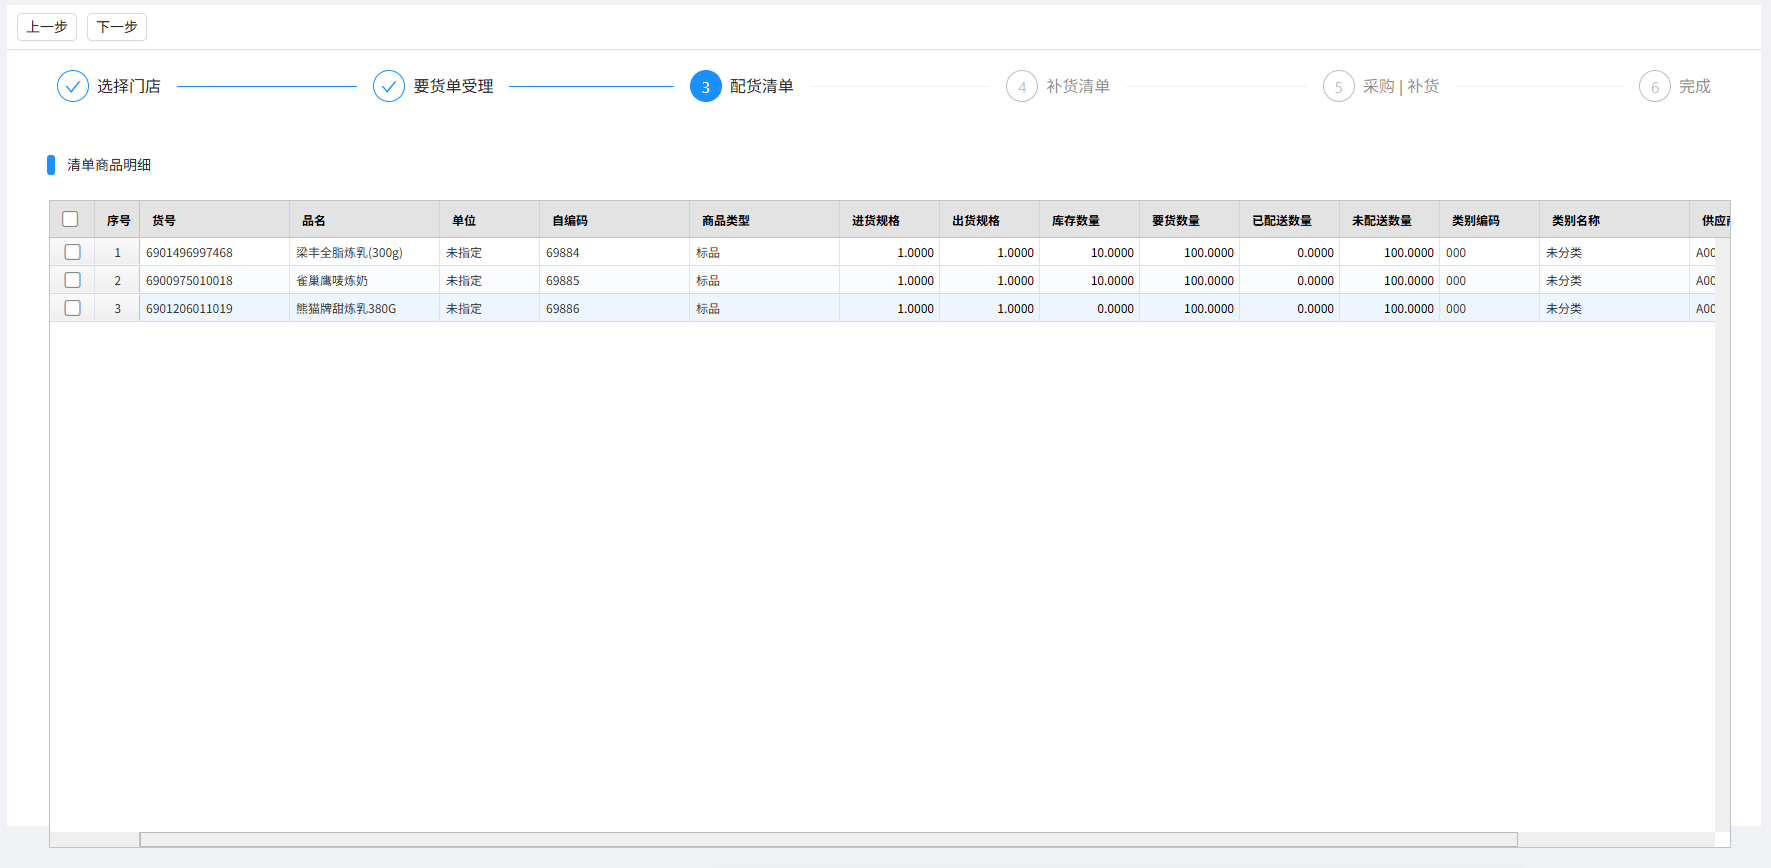This screenshot has width=1771, height=868.
Task: Click the 进货规格 column header
Action: 890,220
